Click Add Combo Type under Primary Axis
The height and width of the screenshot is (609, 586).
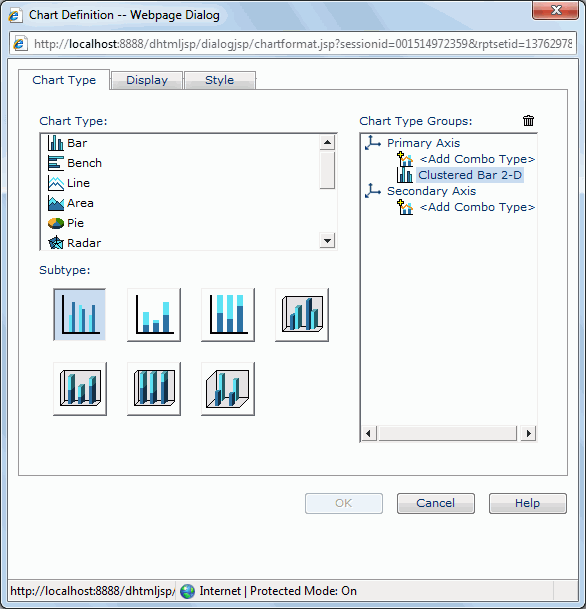pyautogui.click(x=477, y=159)
